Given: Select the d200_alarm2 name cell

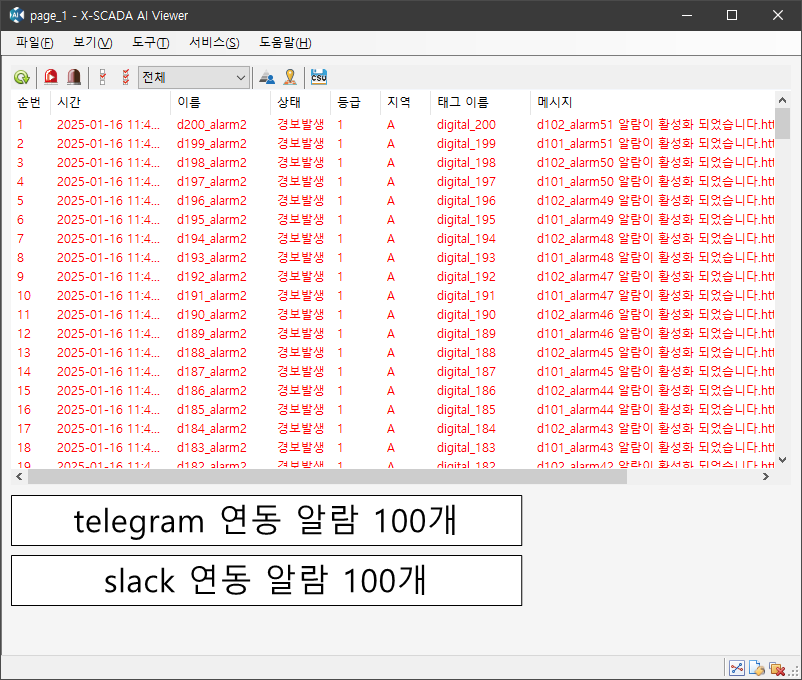Looking at the screenshot, I should [x=212, y=125].
